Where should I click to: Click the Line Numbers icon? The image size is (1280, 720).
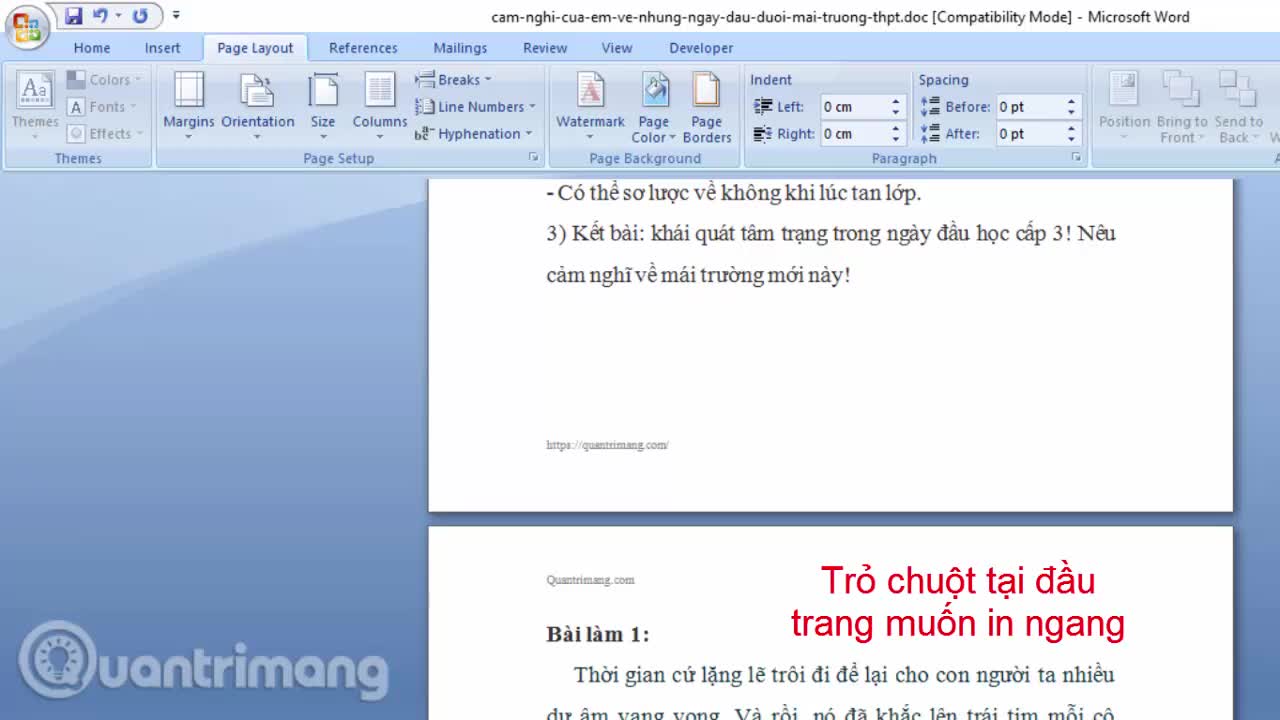pyautogui.click(x=424, y=107)
